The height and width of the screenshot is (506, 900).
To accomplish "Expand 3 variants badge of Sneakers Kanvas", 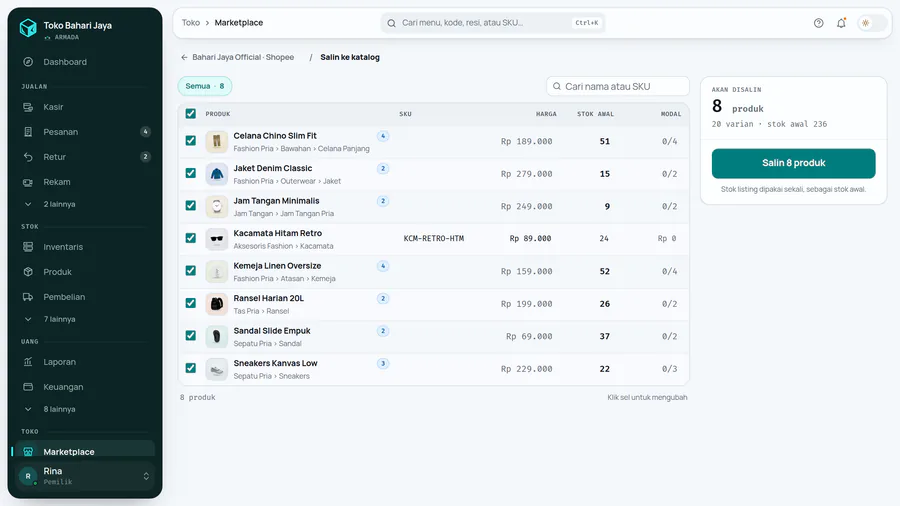I will click(383, 364).
